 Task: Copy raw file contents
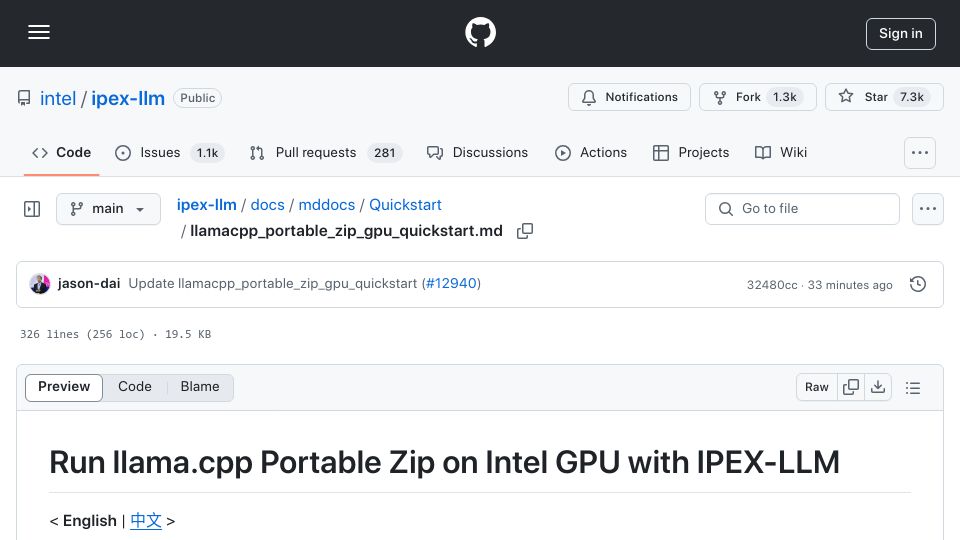(x=851, y=388)
